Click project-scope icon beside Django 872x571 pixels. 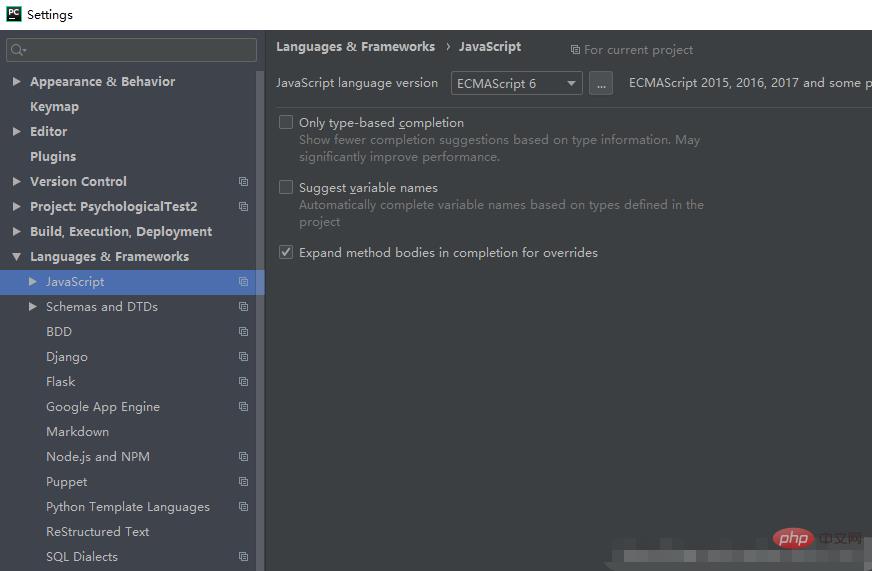click(x=243, y=357)
